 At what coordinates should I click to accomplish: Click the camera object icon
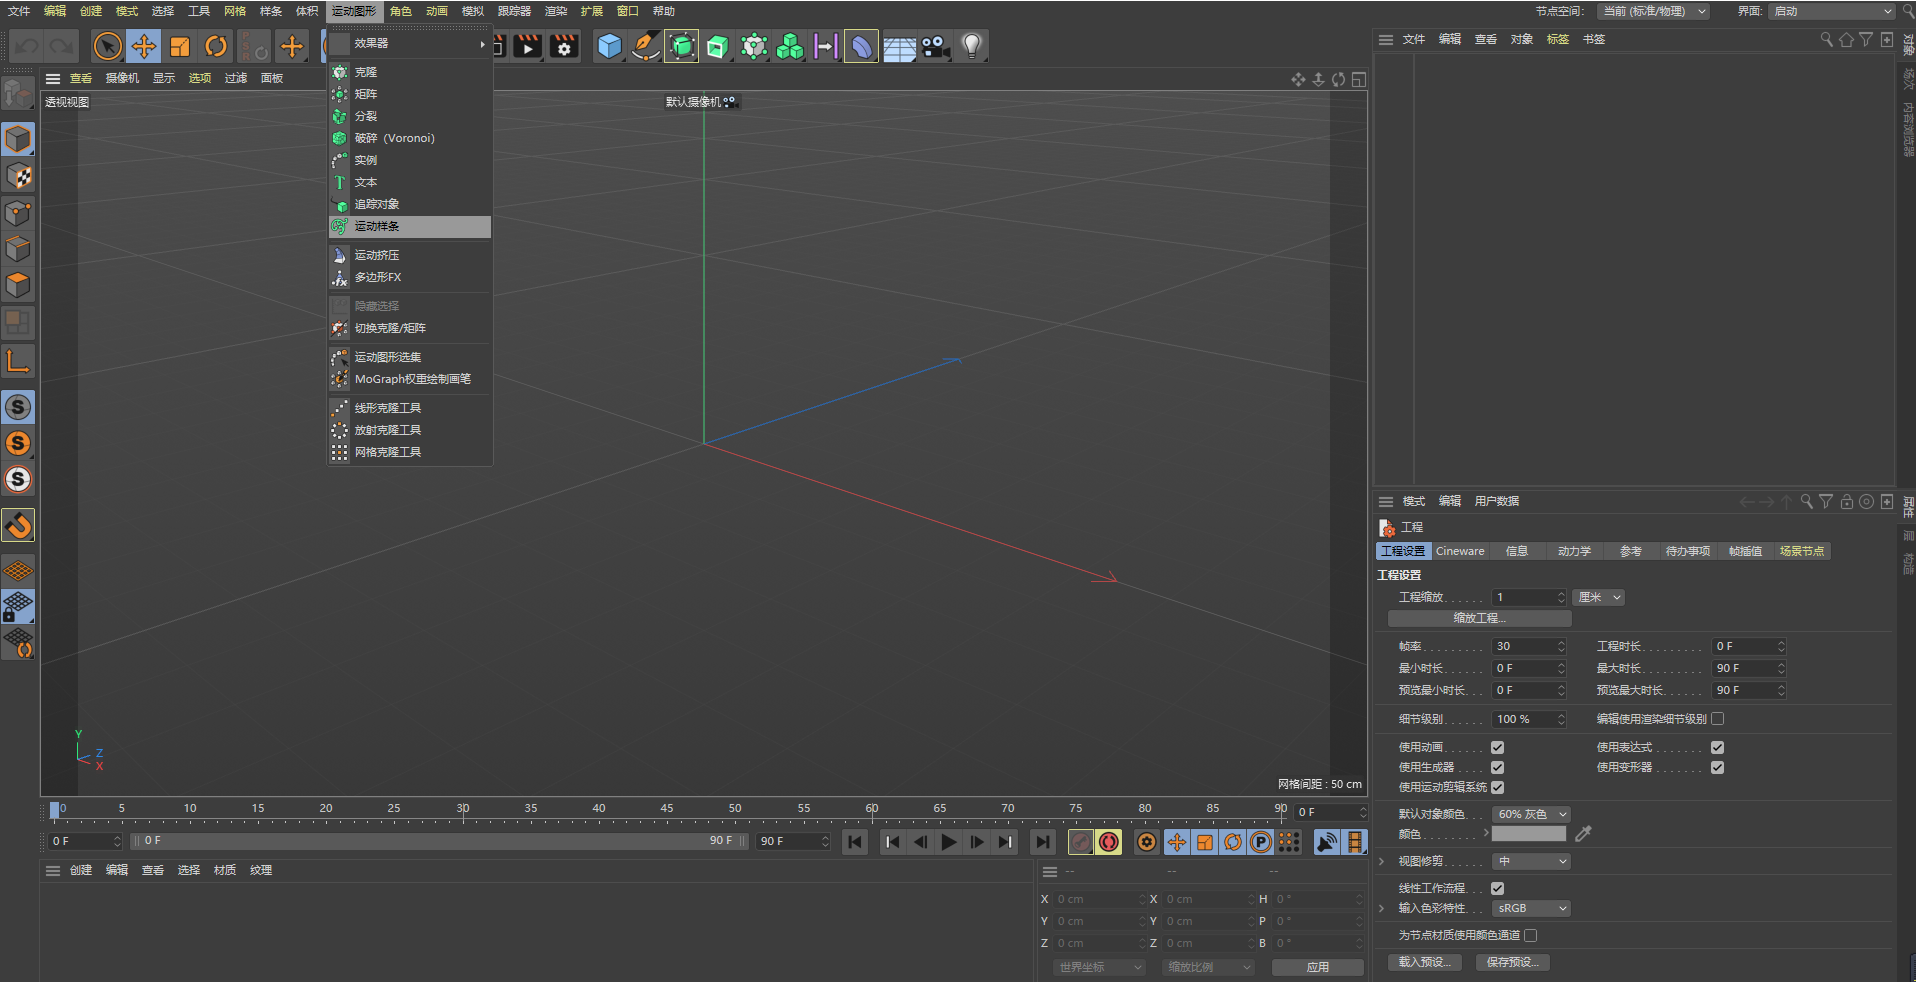point(936,46)
